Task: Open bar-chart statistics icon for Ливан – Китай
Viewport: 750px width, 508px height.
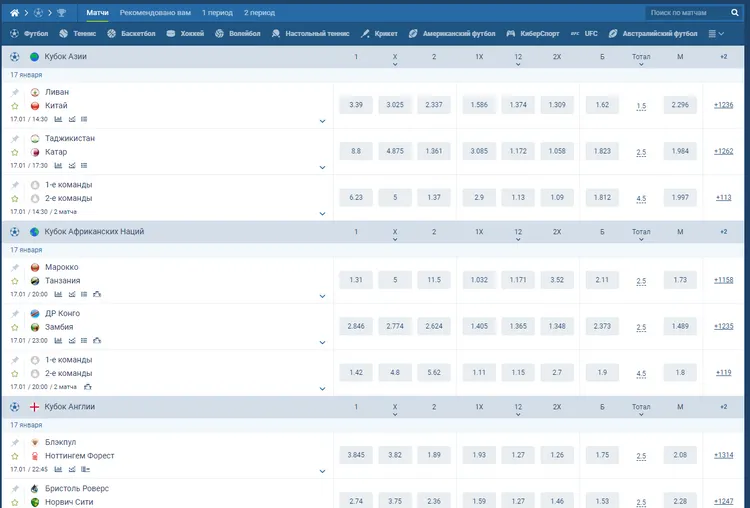Action: pyautogui.click(x=58, y=119)
